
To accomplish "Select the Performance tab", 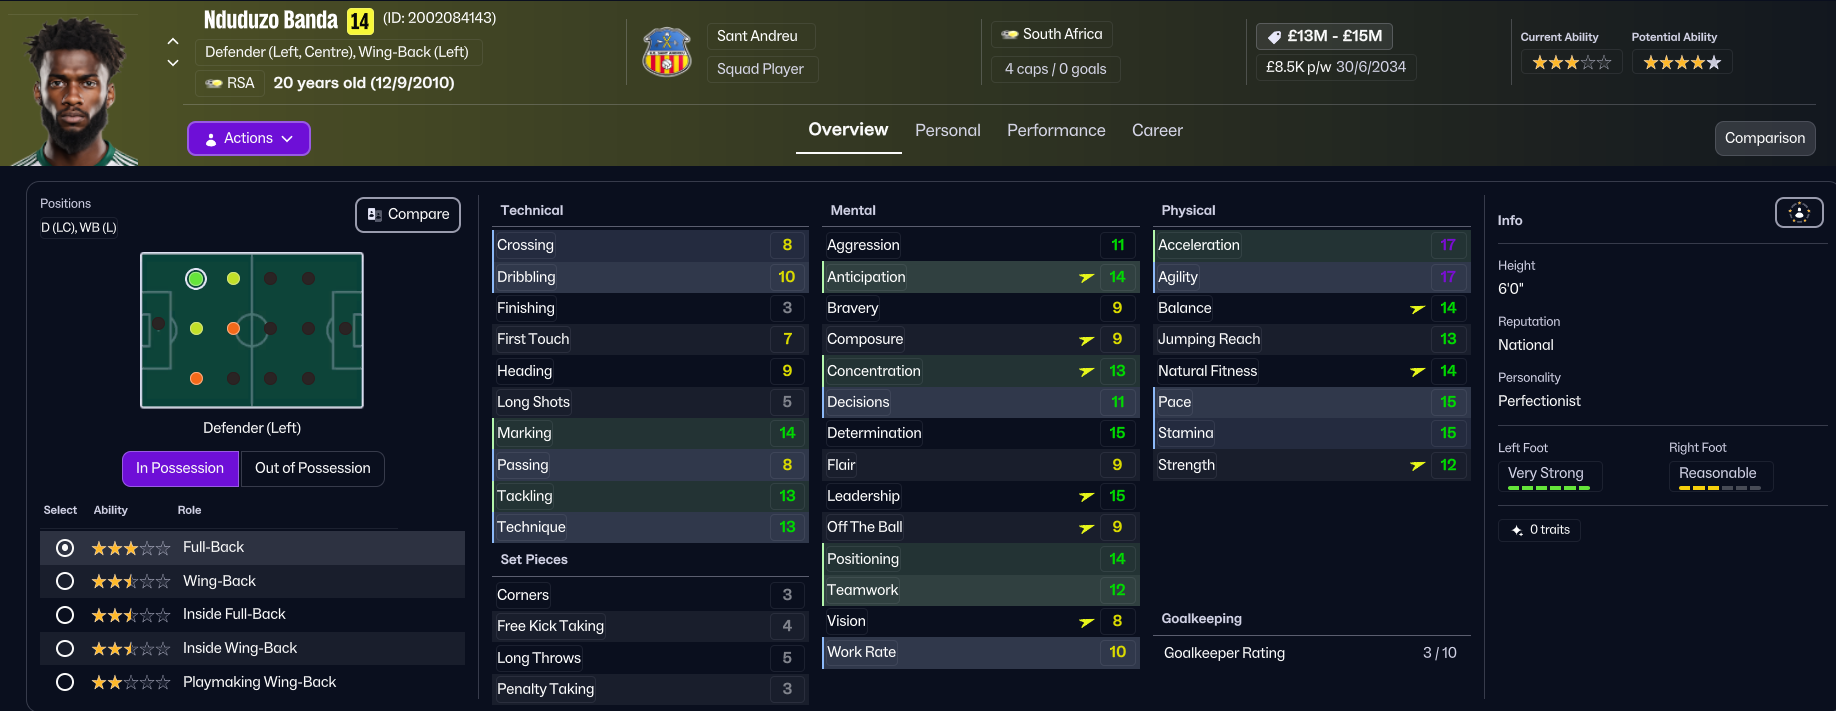I will pyautogui.click(x=1056, y=131).
